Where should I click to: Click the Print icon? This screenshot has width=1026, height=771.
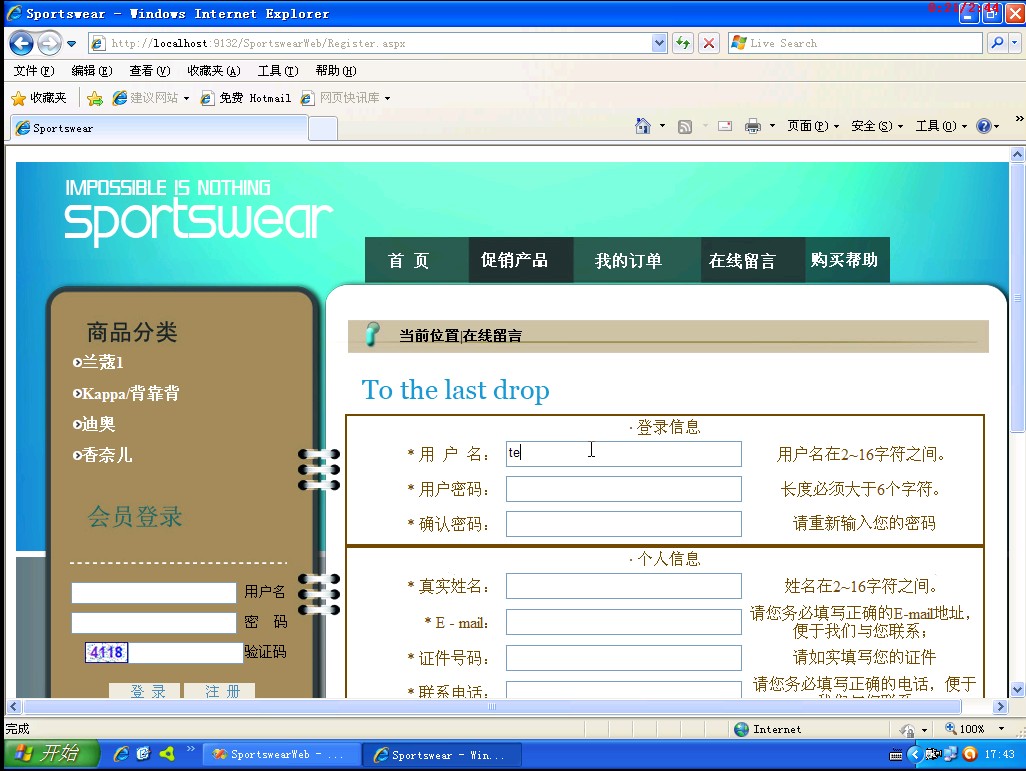pos(753,126)
